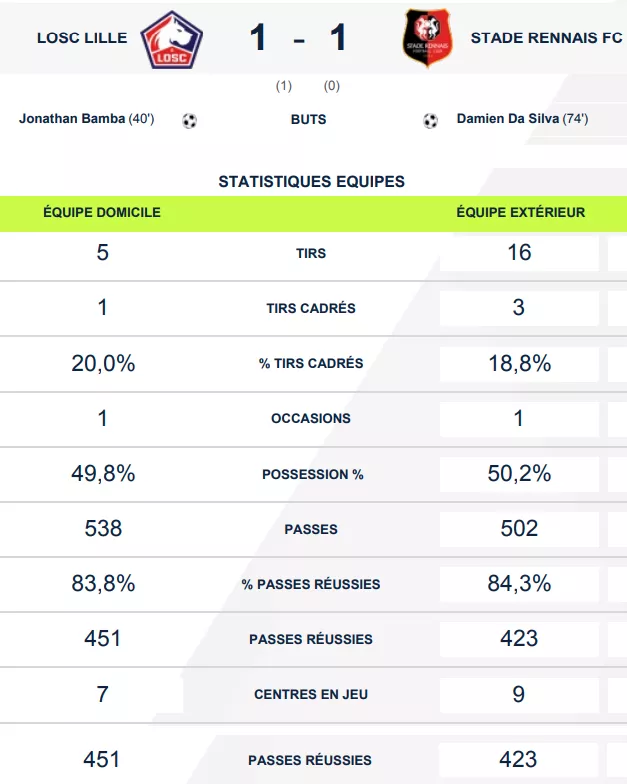Click the CENTRES EN JEU row label

pos(311,694)
